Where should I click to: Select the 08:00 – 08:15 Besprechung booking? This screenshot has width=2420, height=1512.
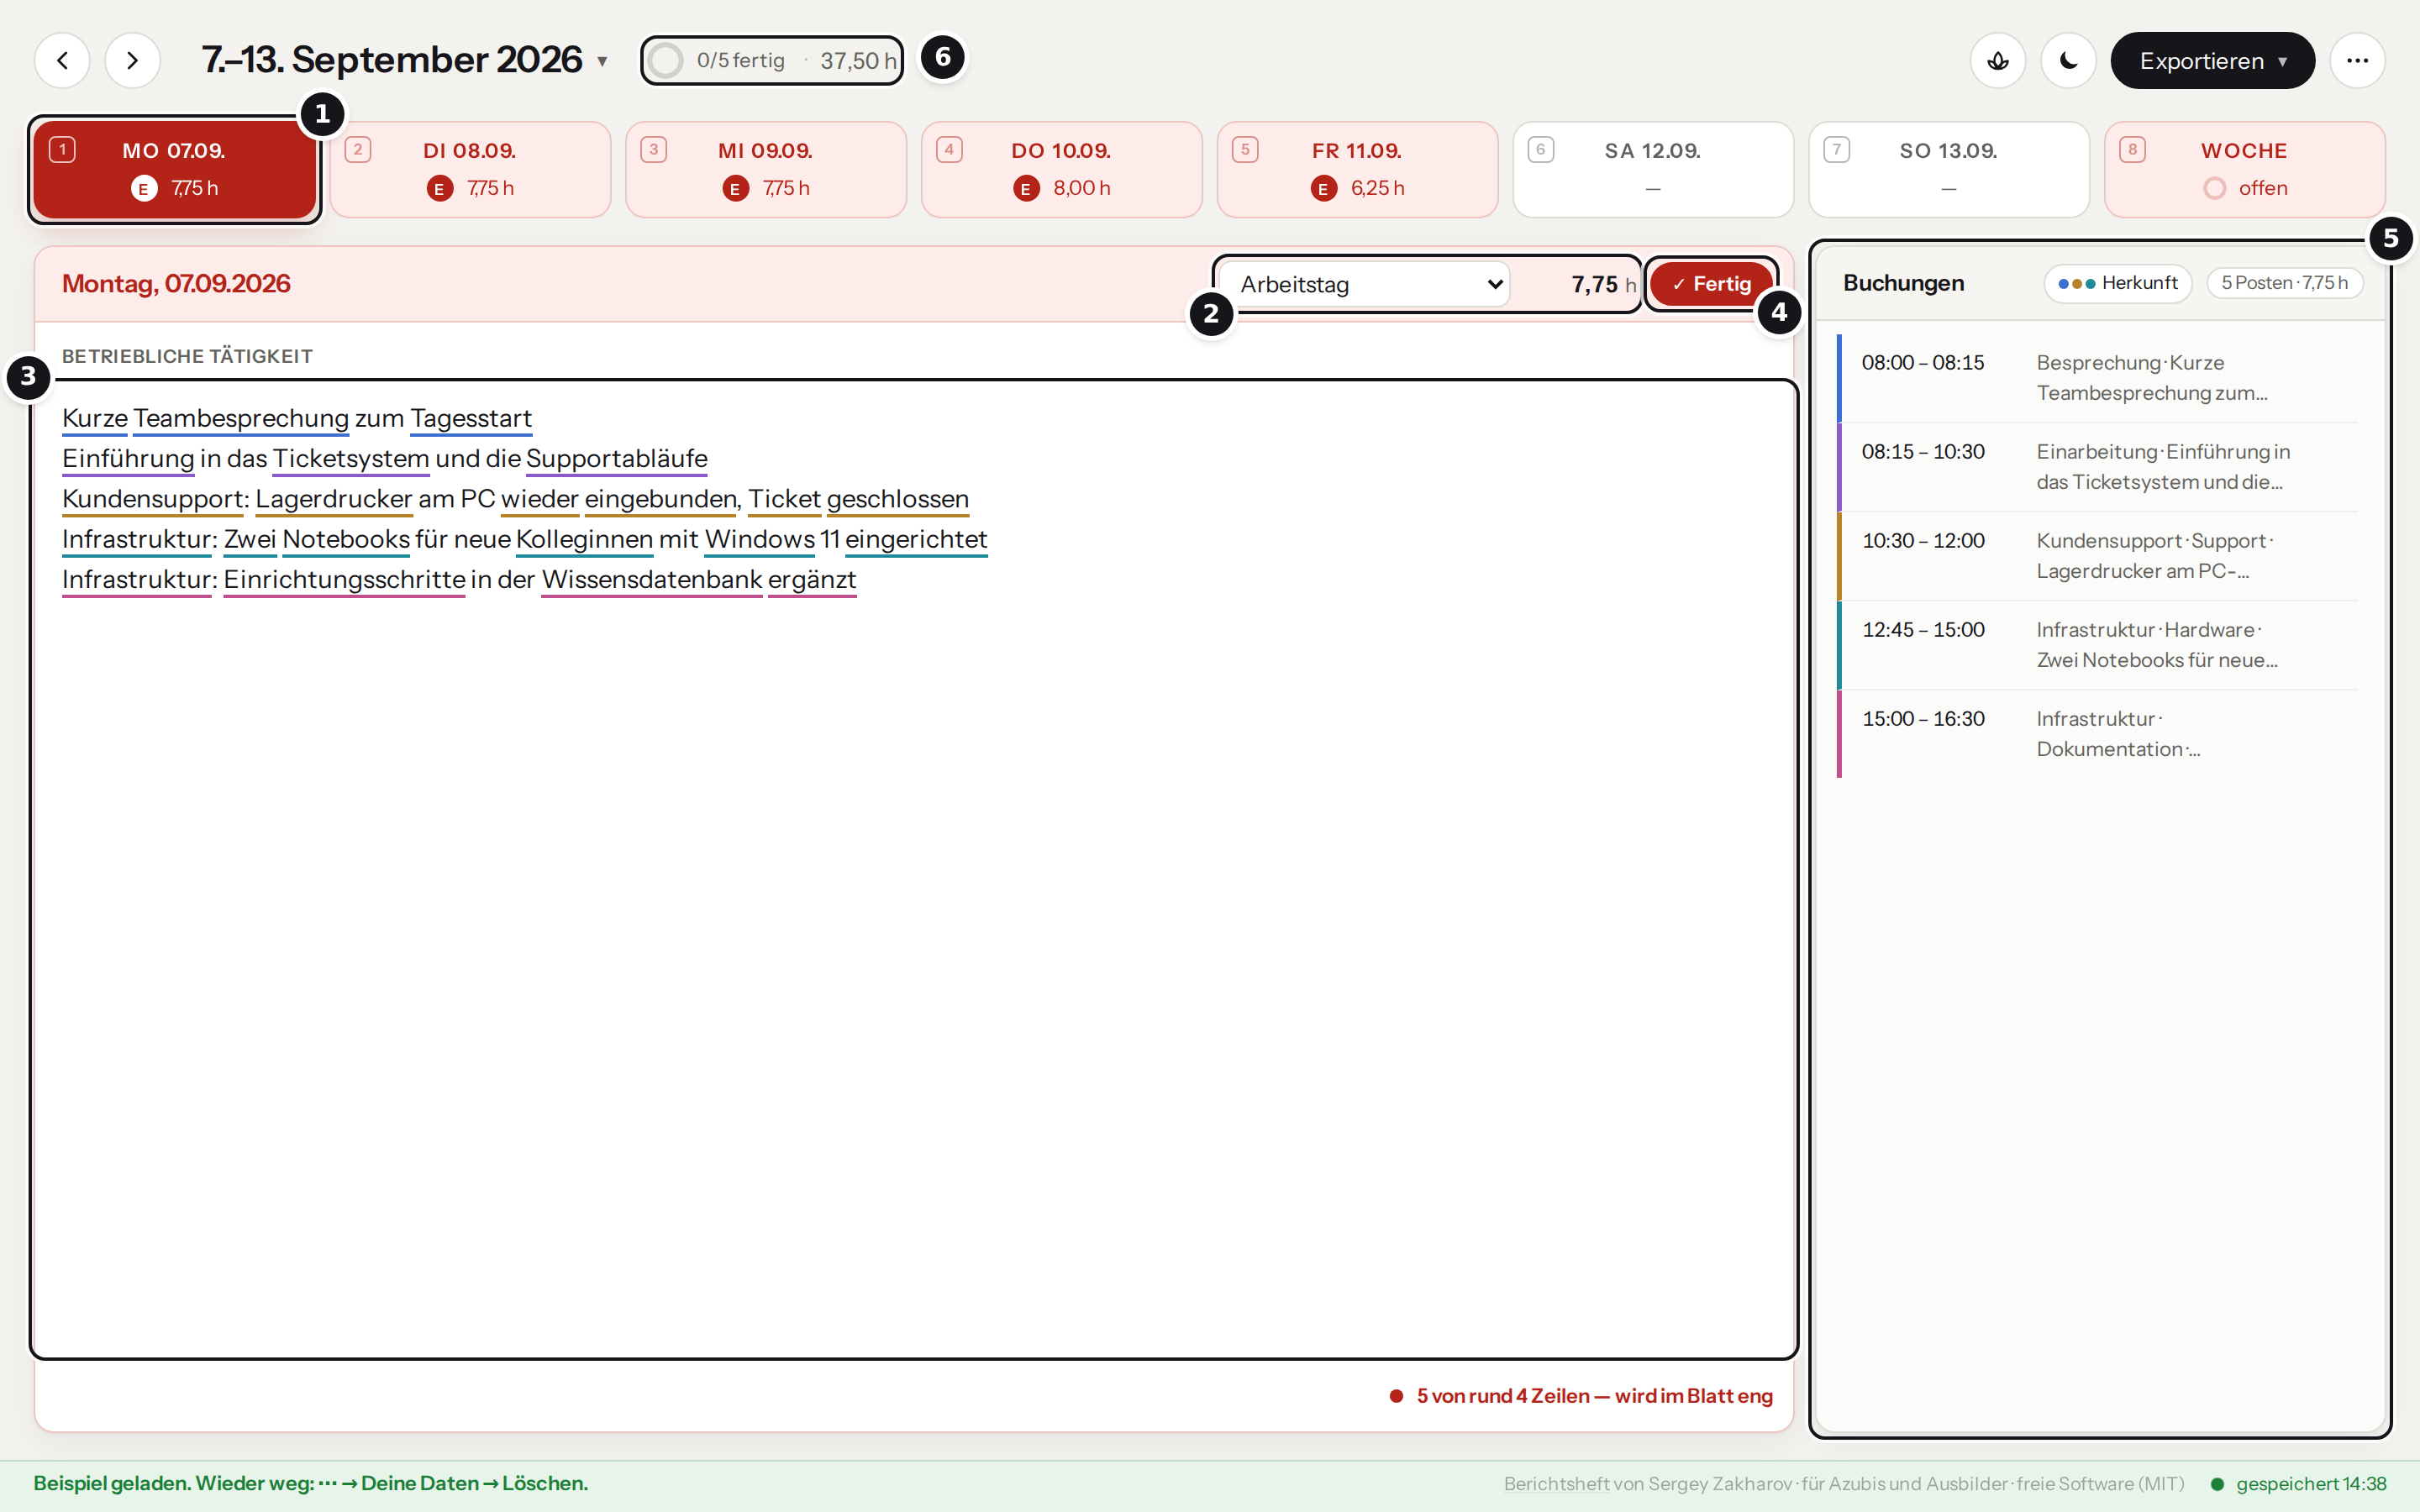tap(2097, 378)
